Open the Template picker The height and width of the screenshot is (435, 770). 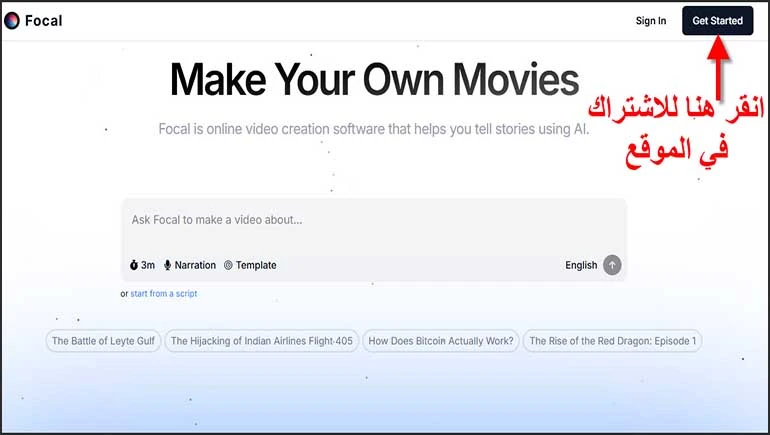pos(250,265)
